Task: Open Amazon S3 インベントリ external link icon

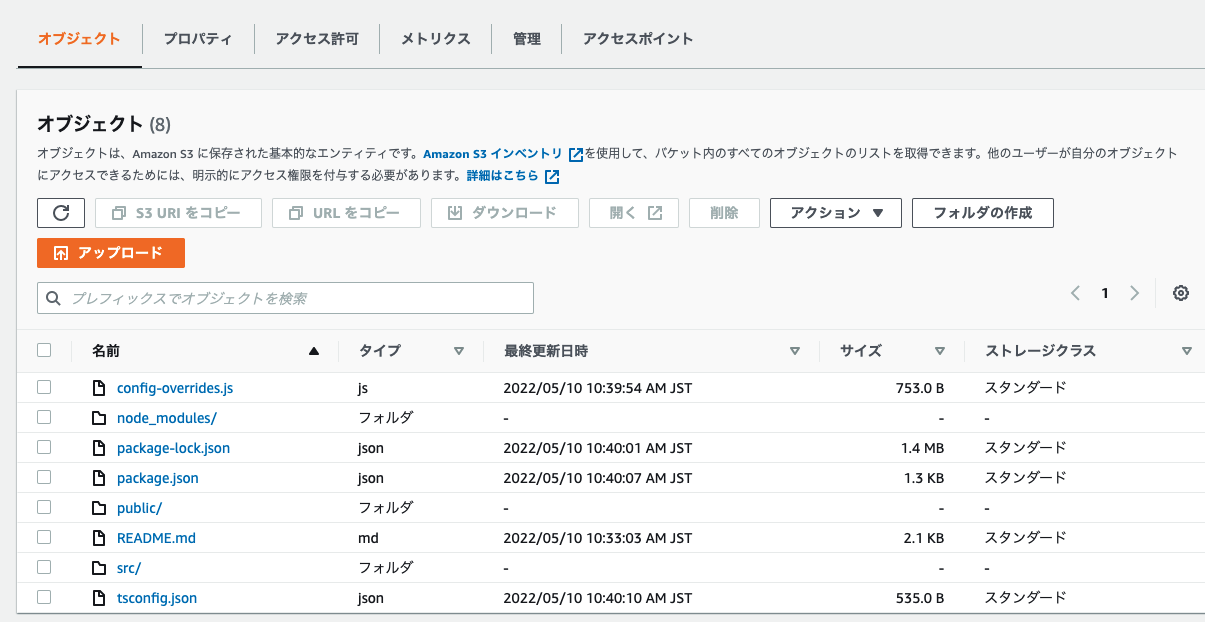Action: pos(576,154)
